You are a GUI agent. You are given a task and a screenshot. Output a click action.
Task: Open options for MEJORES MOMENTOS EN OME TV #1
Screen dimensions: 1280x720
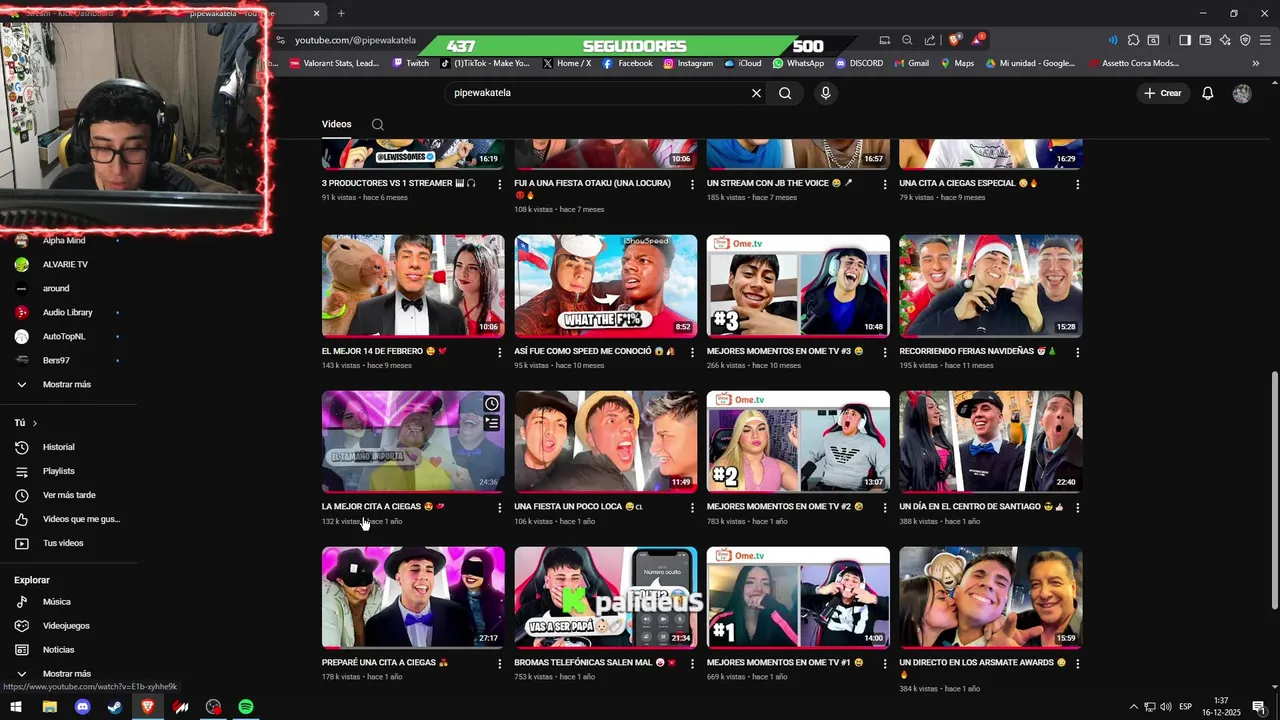885,663
